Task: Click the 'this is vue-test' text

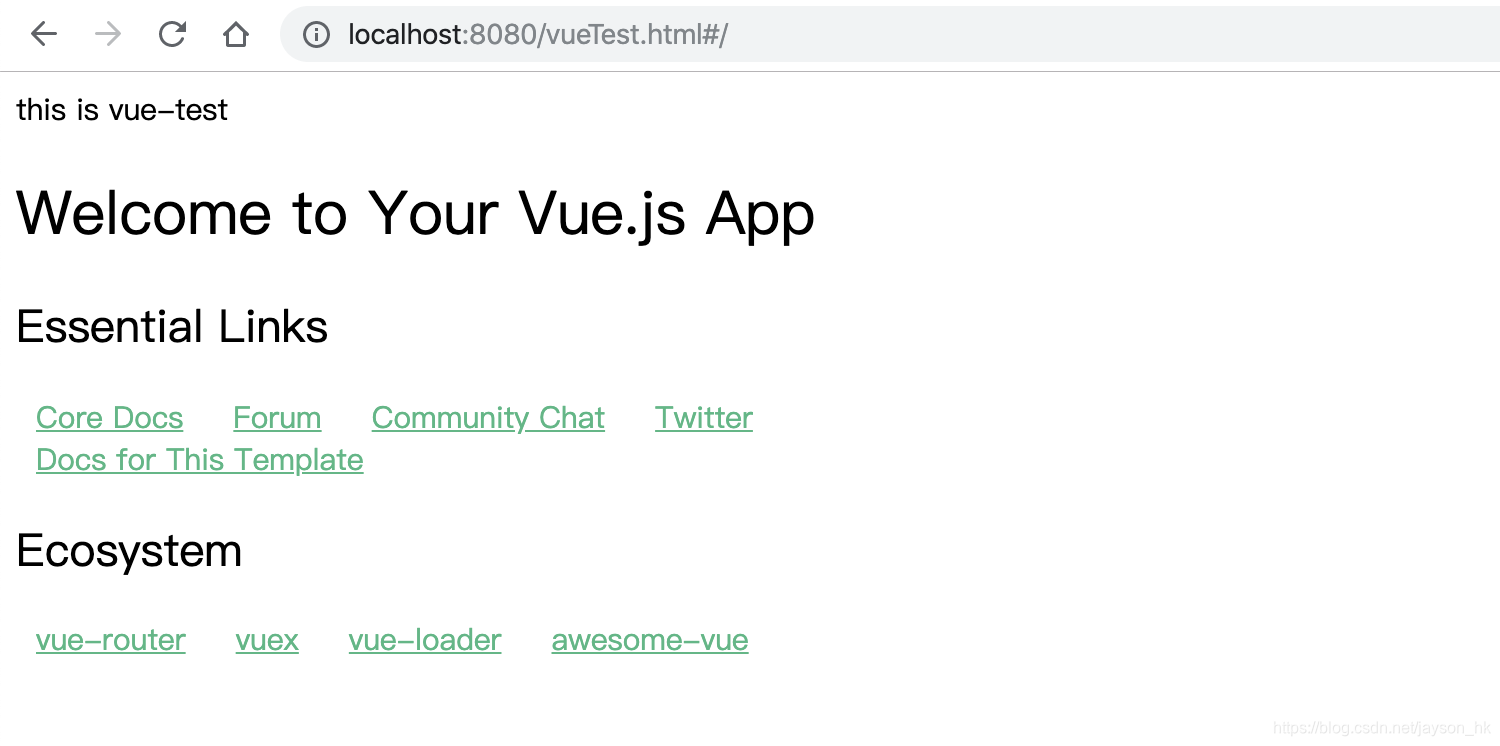Action: [x=122, y=109]
